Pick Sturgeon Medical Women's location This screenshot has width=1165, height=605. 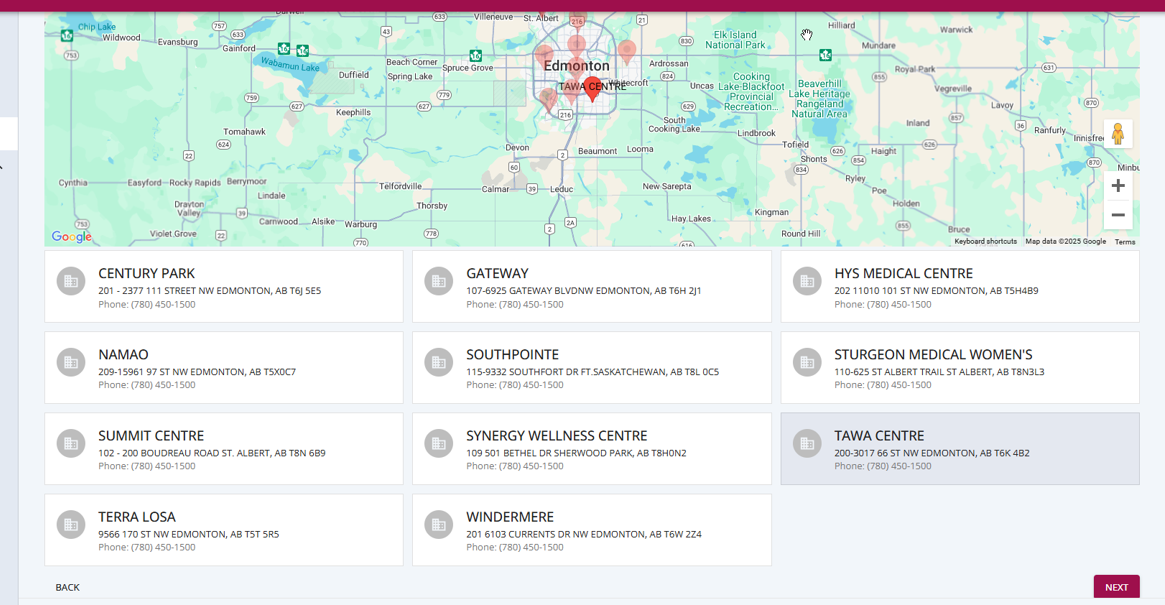click(959, 367)
